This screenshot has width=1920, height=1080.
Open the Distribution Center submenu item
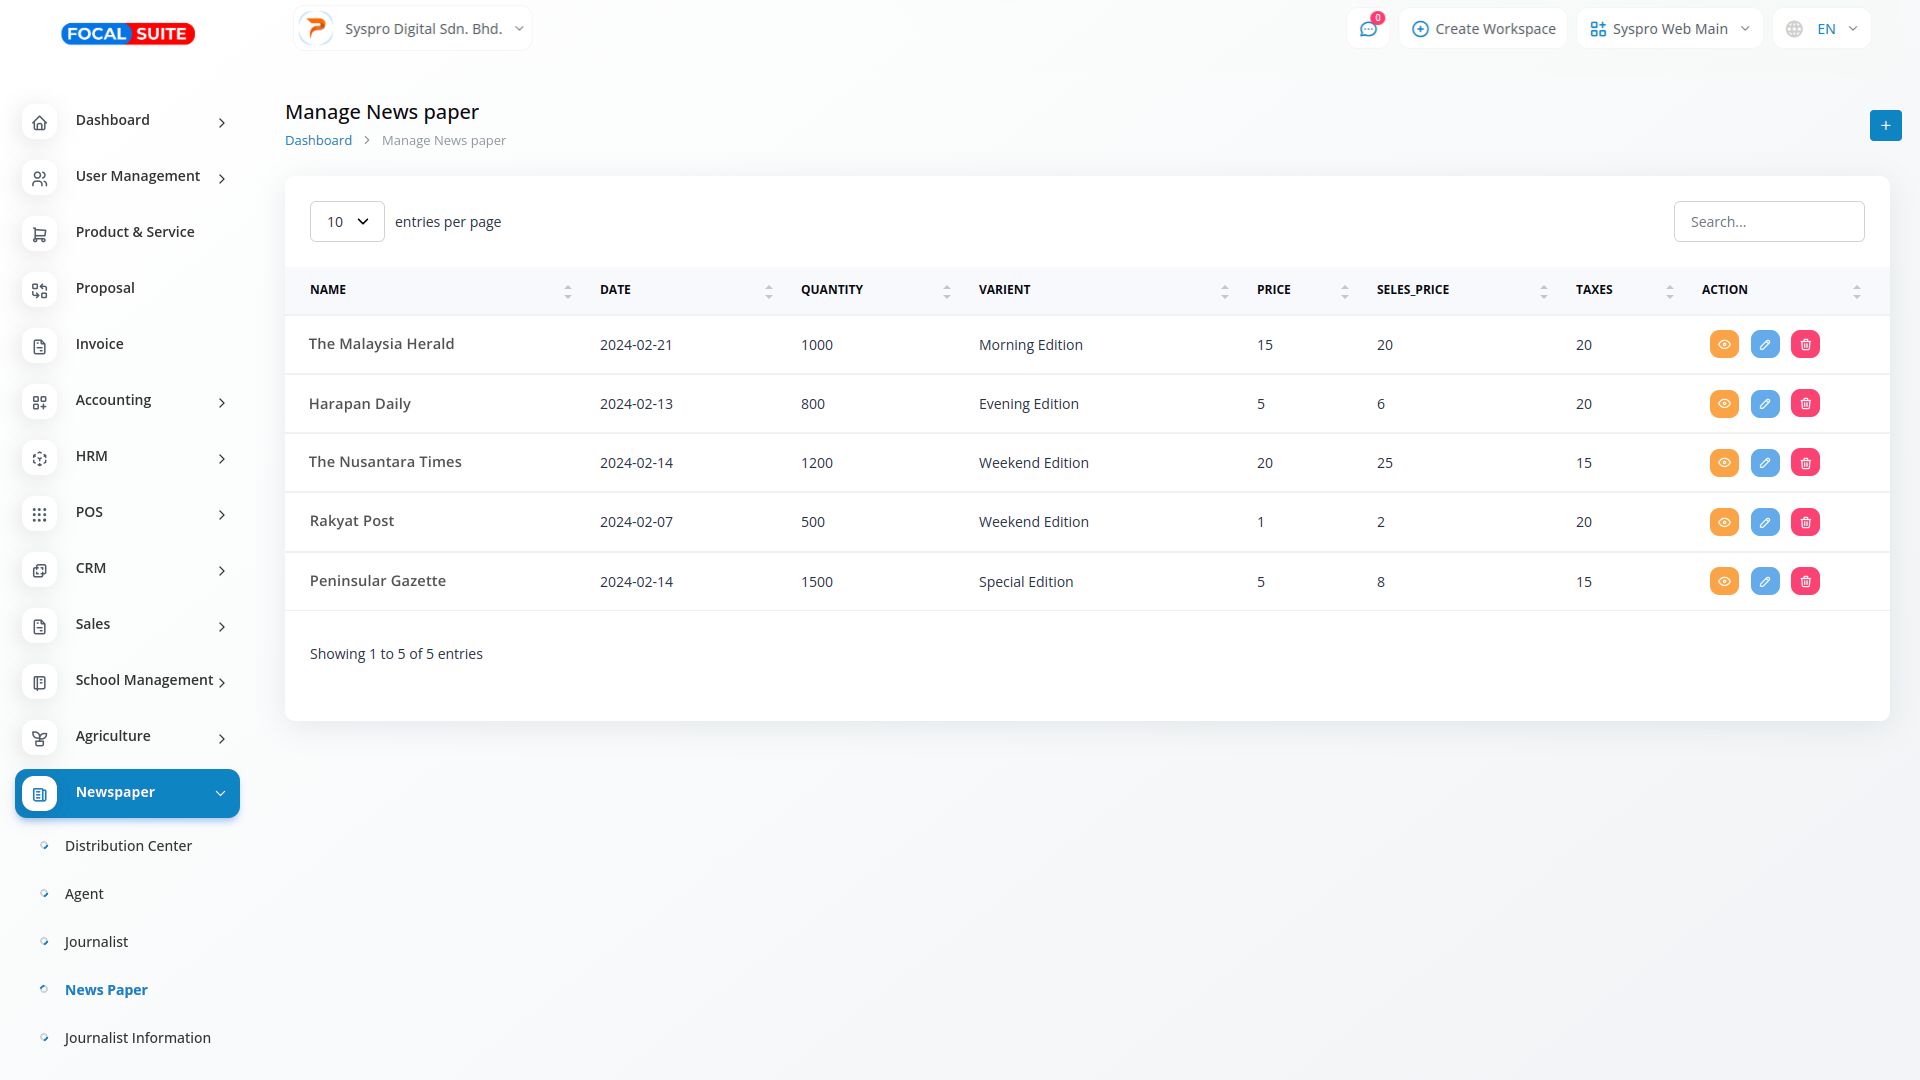tap(128, 846)
